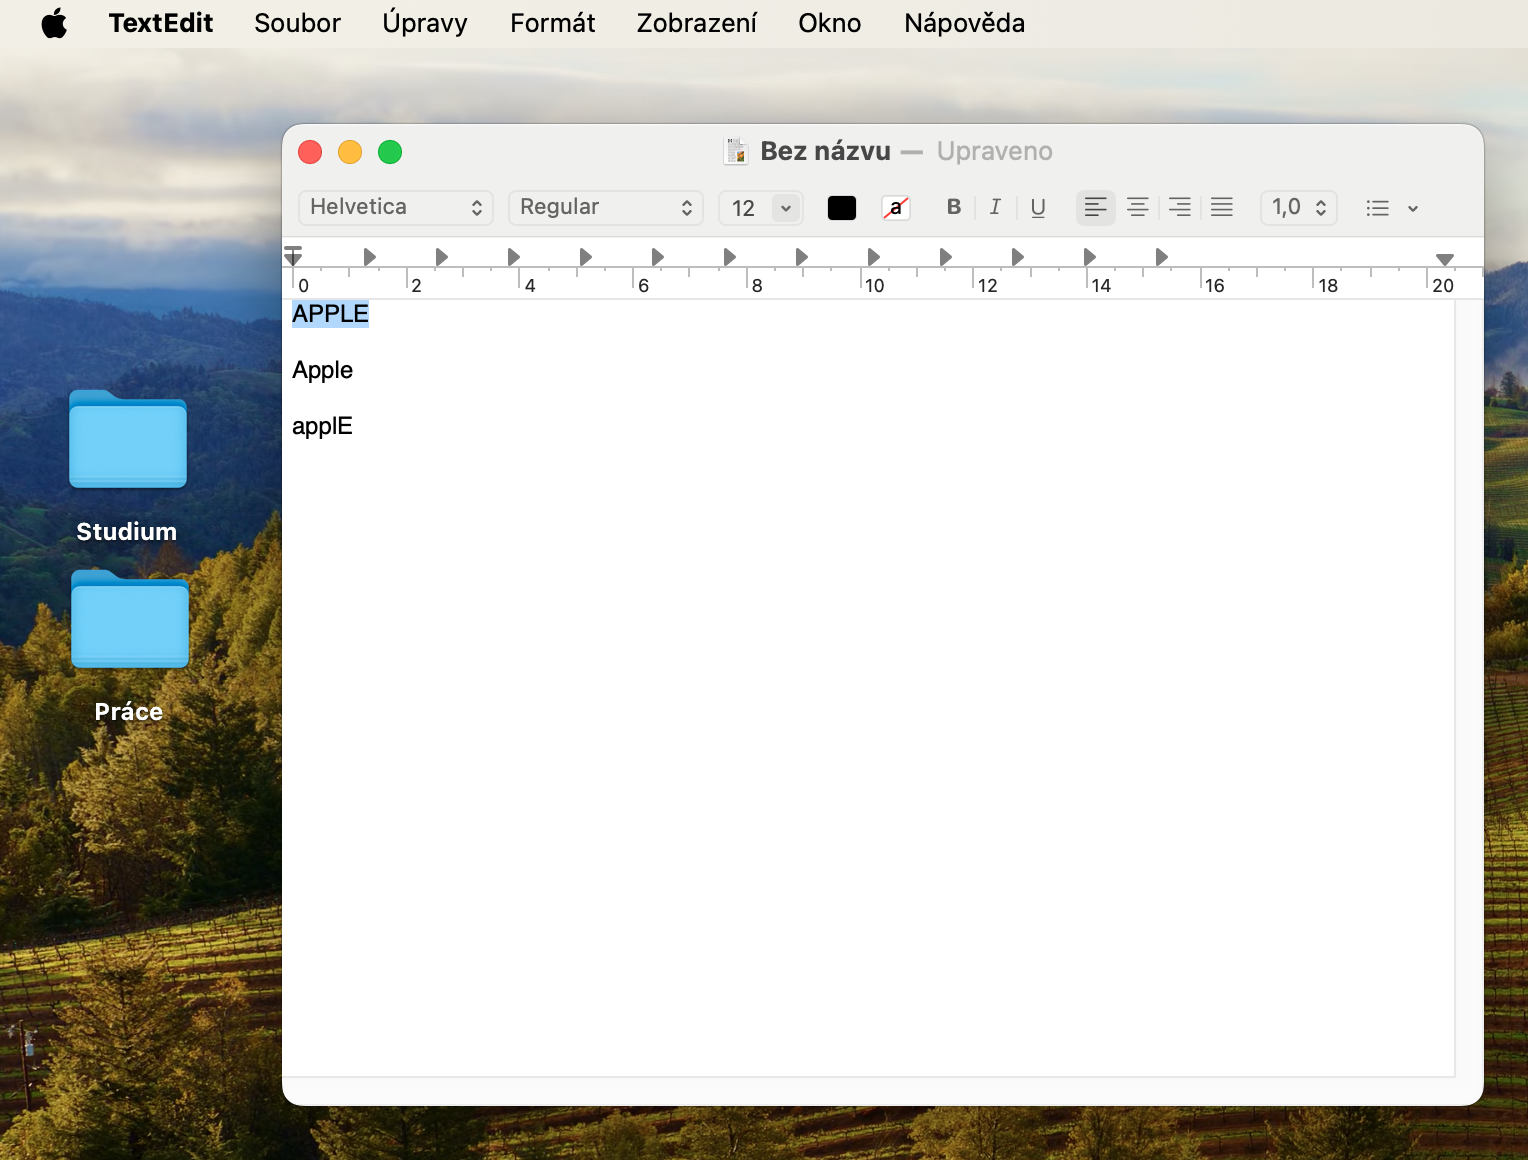Click the word Apple in the document
This screenshot has width=1528, height=1160.
322,370
